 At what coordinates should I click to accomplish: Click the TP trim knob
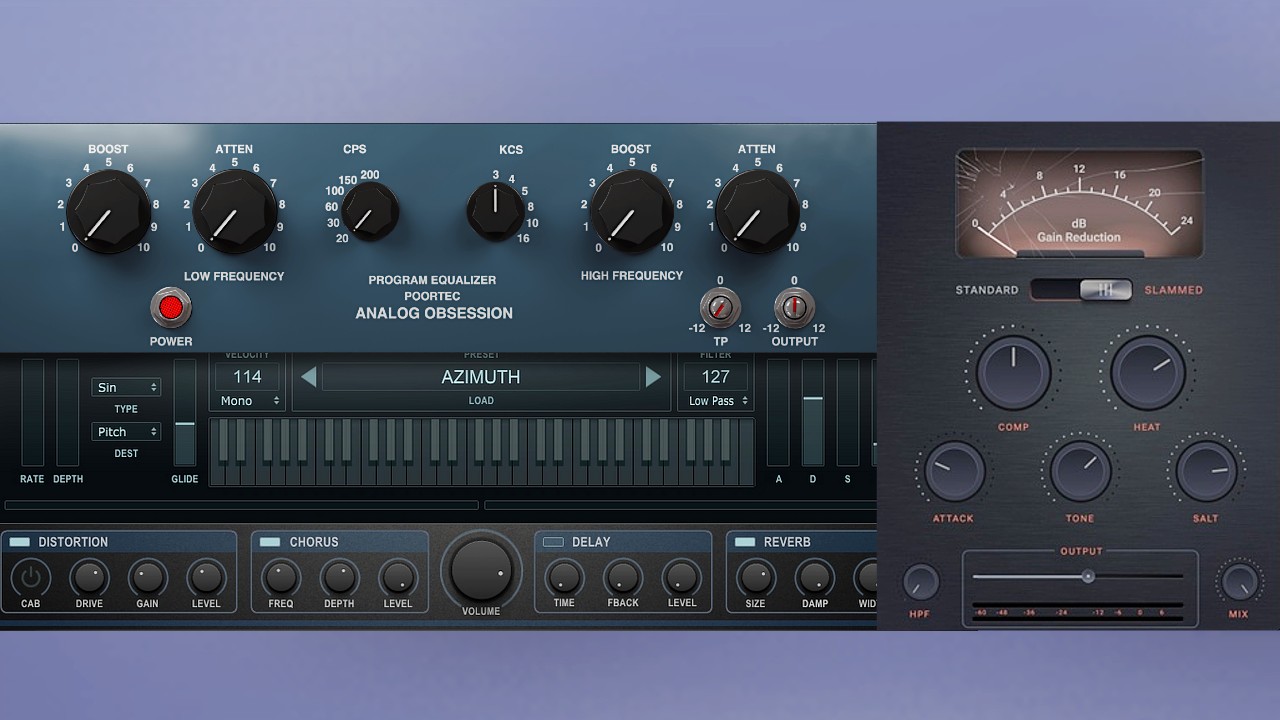point(720,307)
